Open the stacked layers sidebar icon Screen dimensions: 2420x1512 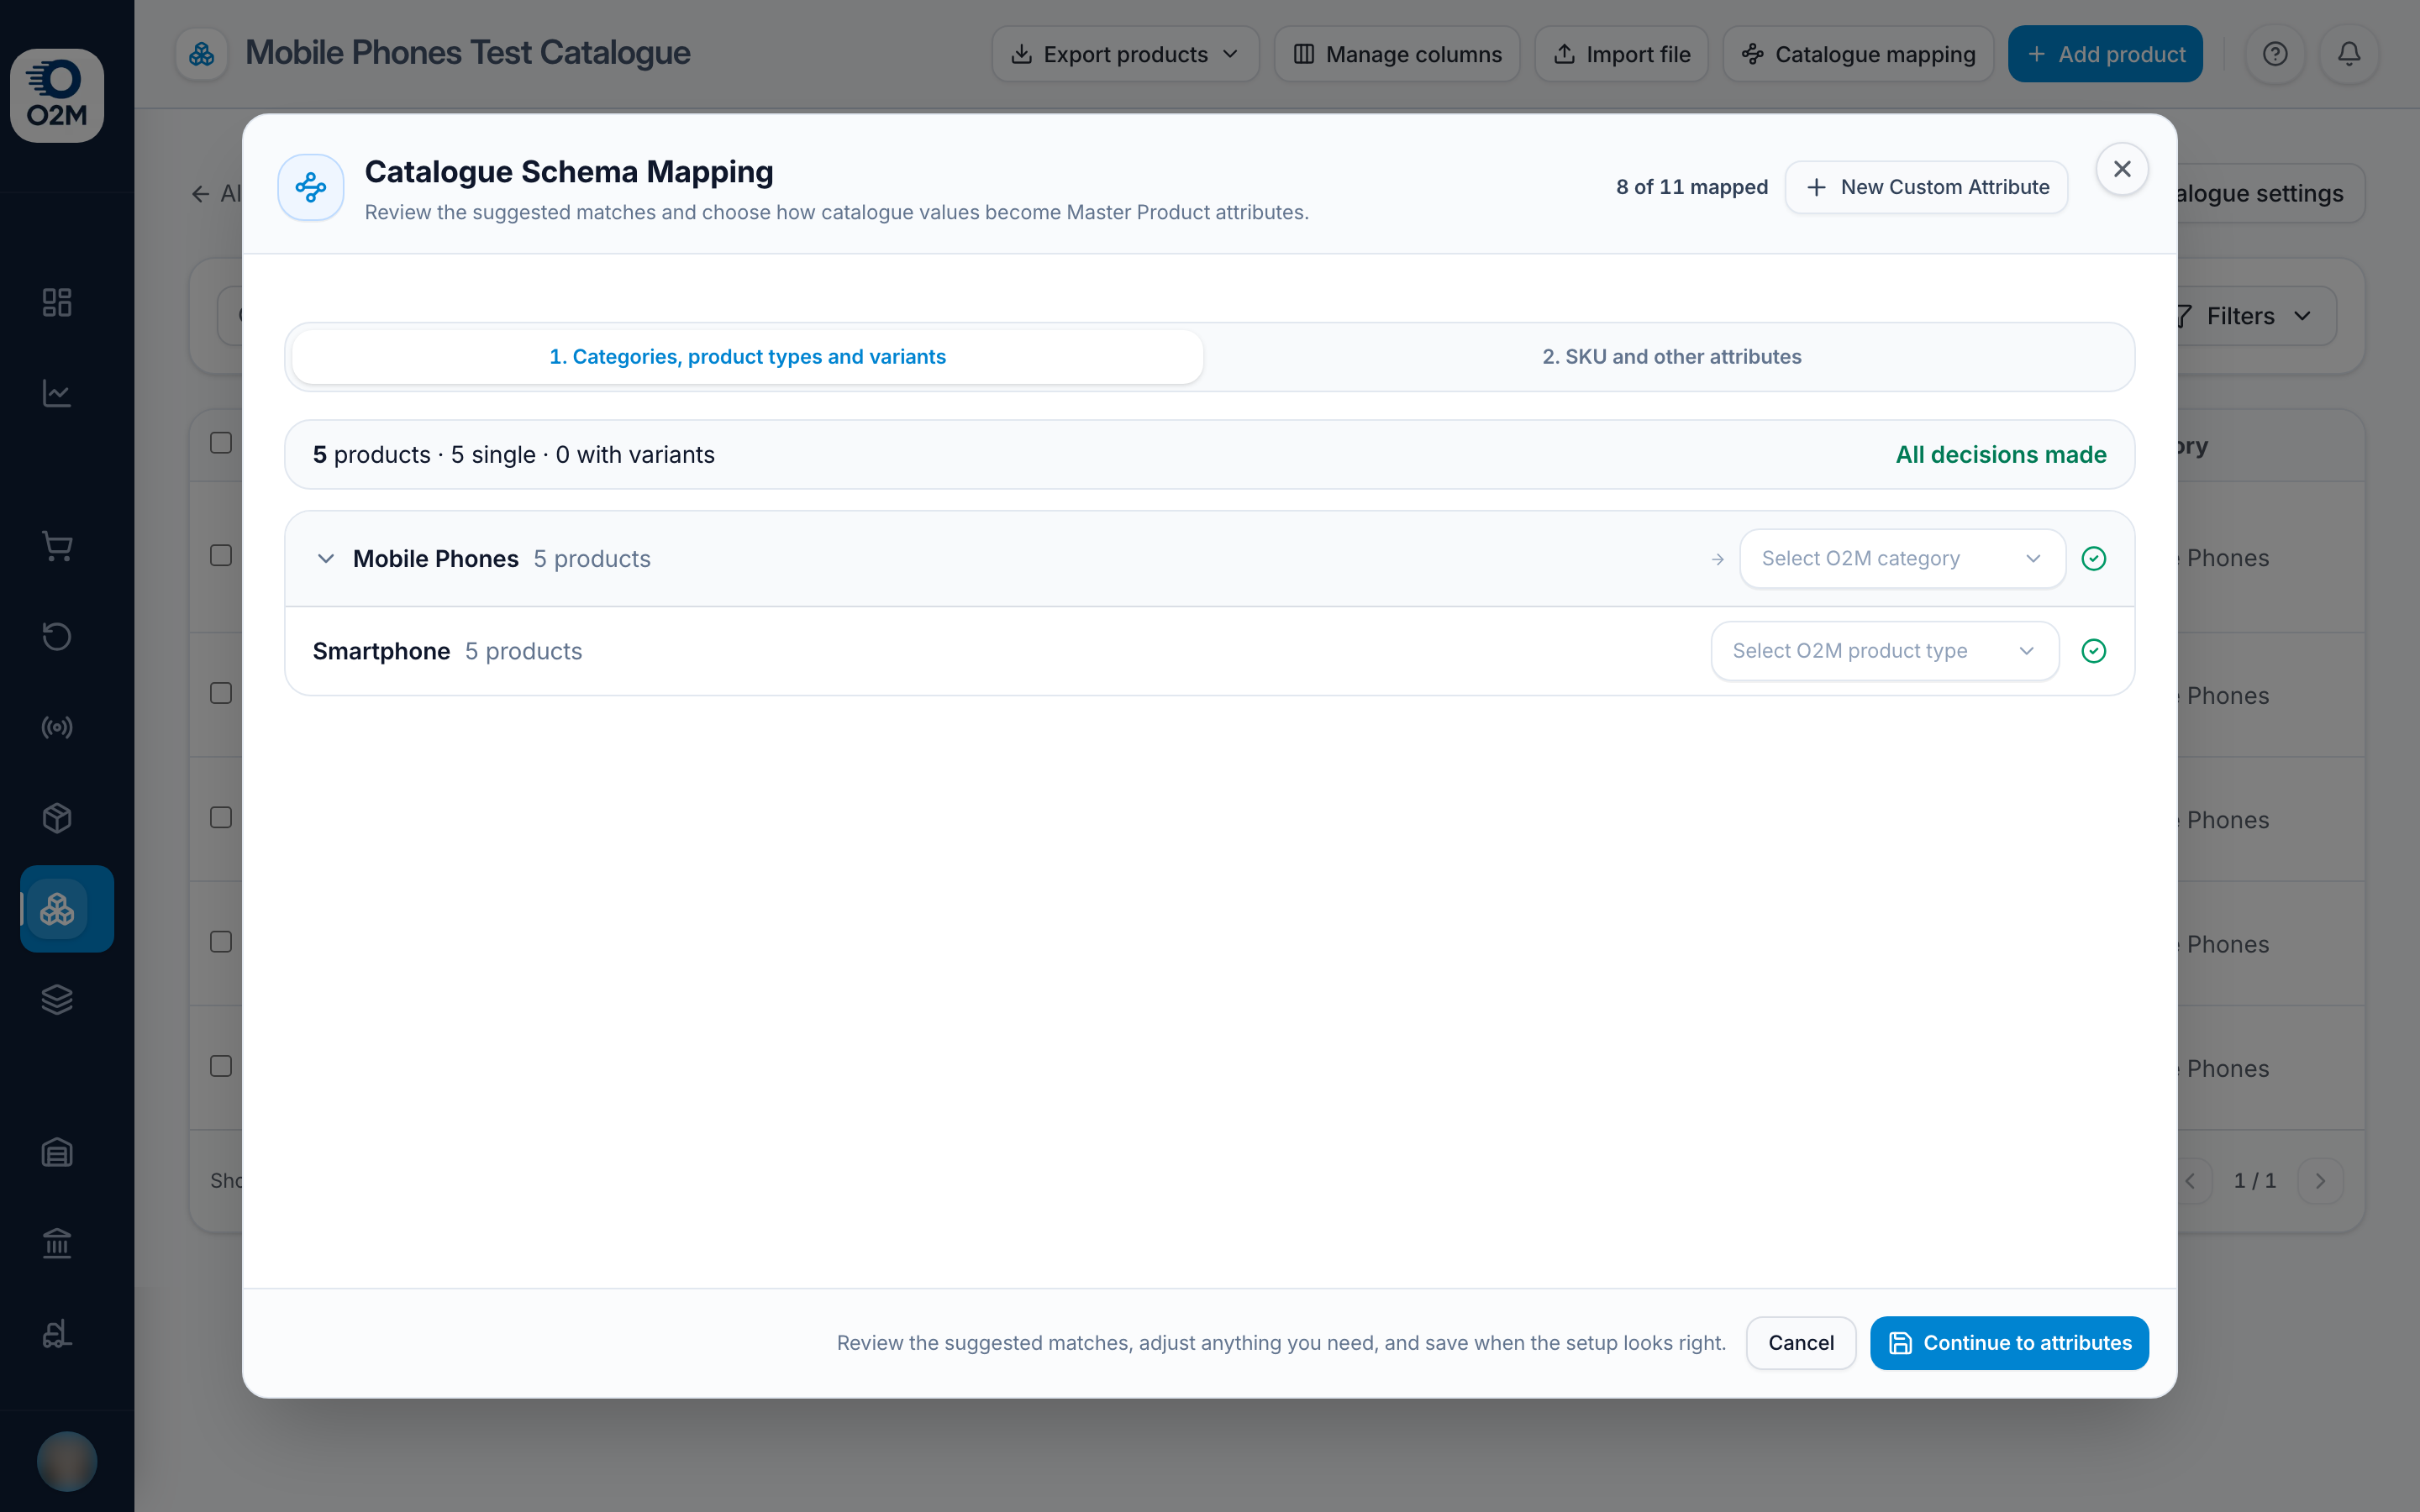point(57,999)
